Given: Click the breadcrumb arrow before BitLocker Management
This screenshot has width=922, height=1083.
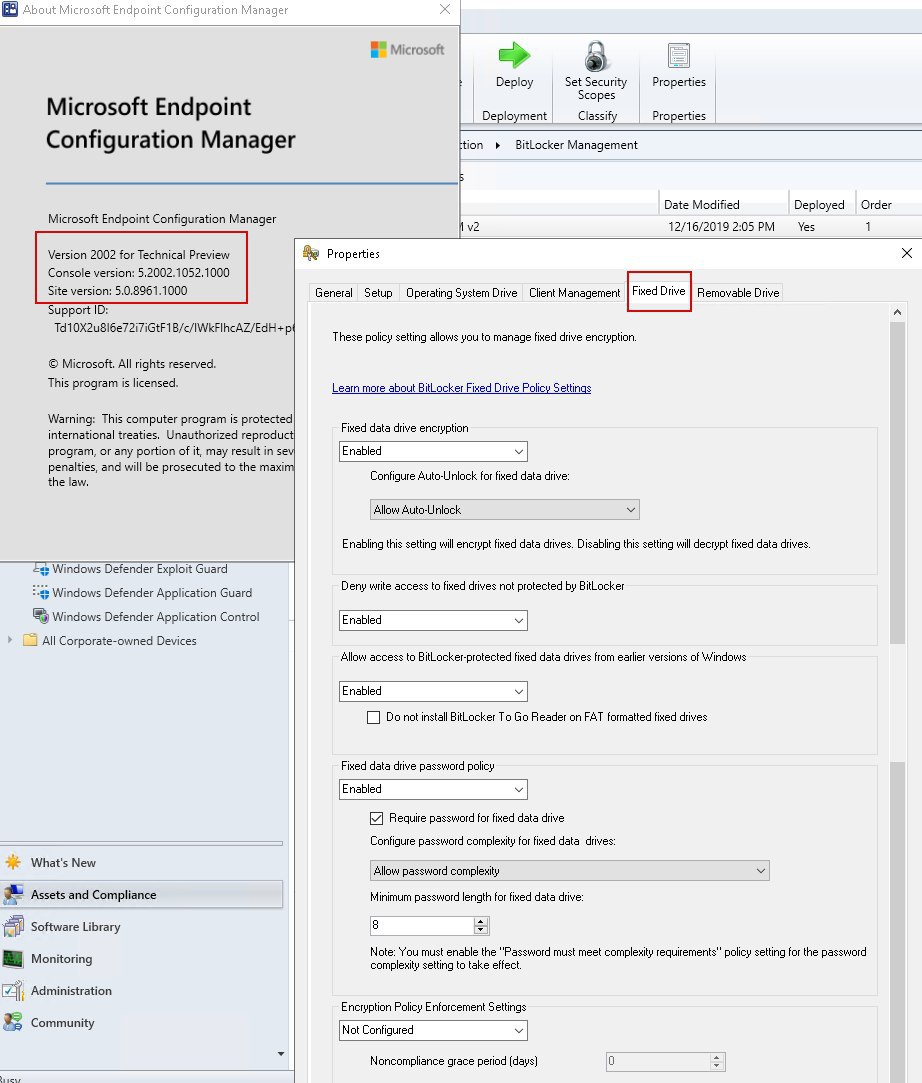Looking at the screenshot, I should click(498, 145).
